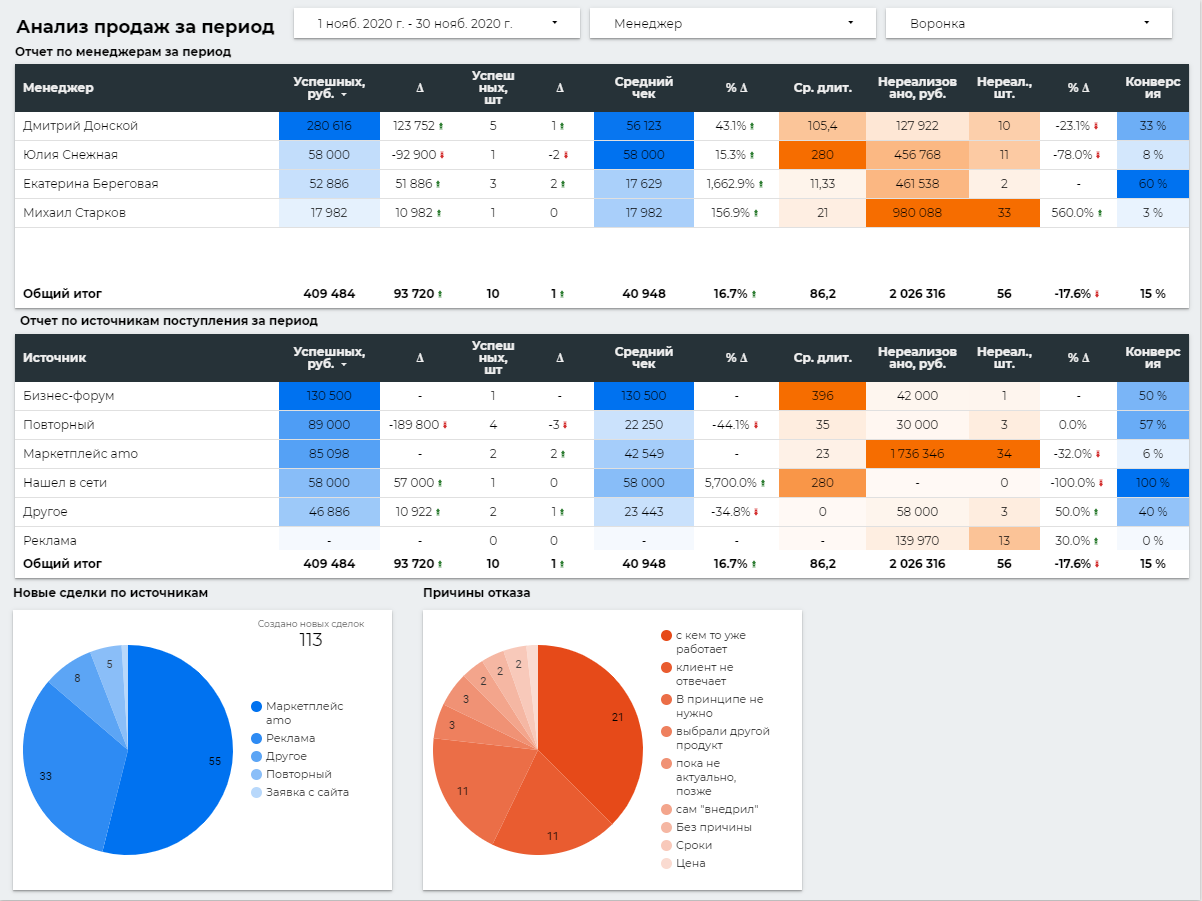Viewport: 1202px width, 901px height.
Task: Click the sort arrow in managers table Успешных, руб. header
Action: click(x=344, y=95)
